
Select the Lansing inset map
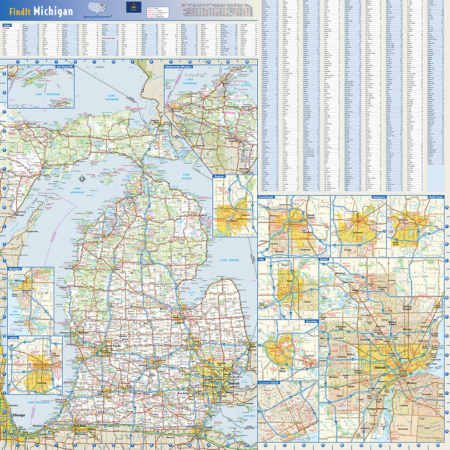35,365
